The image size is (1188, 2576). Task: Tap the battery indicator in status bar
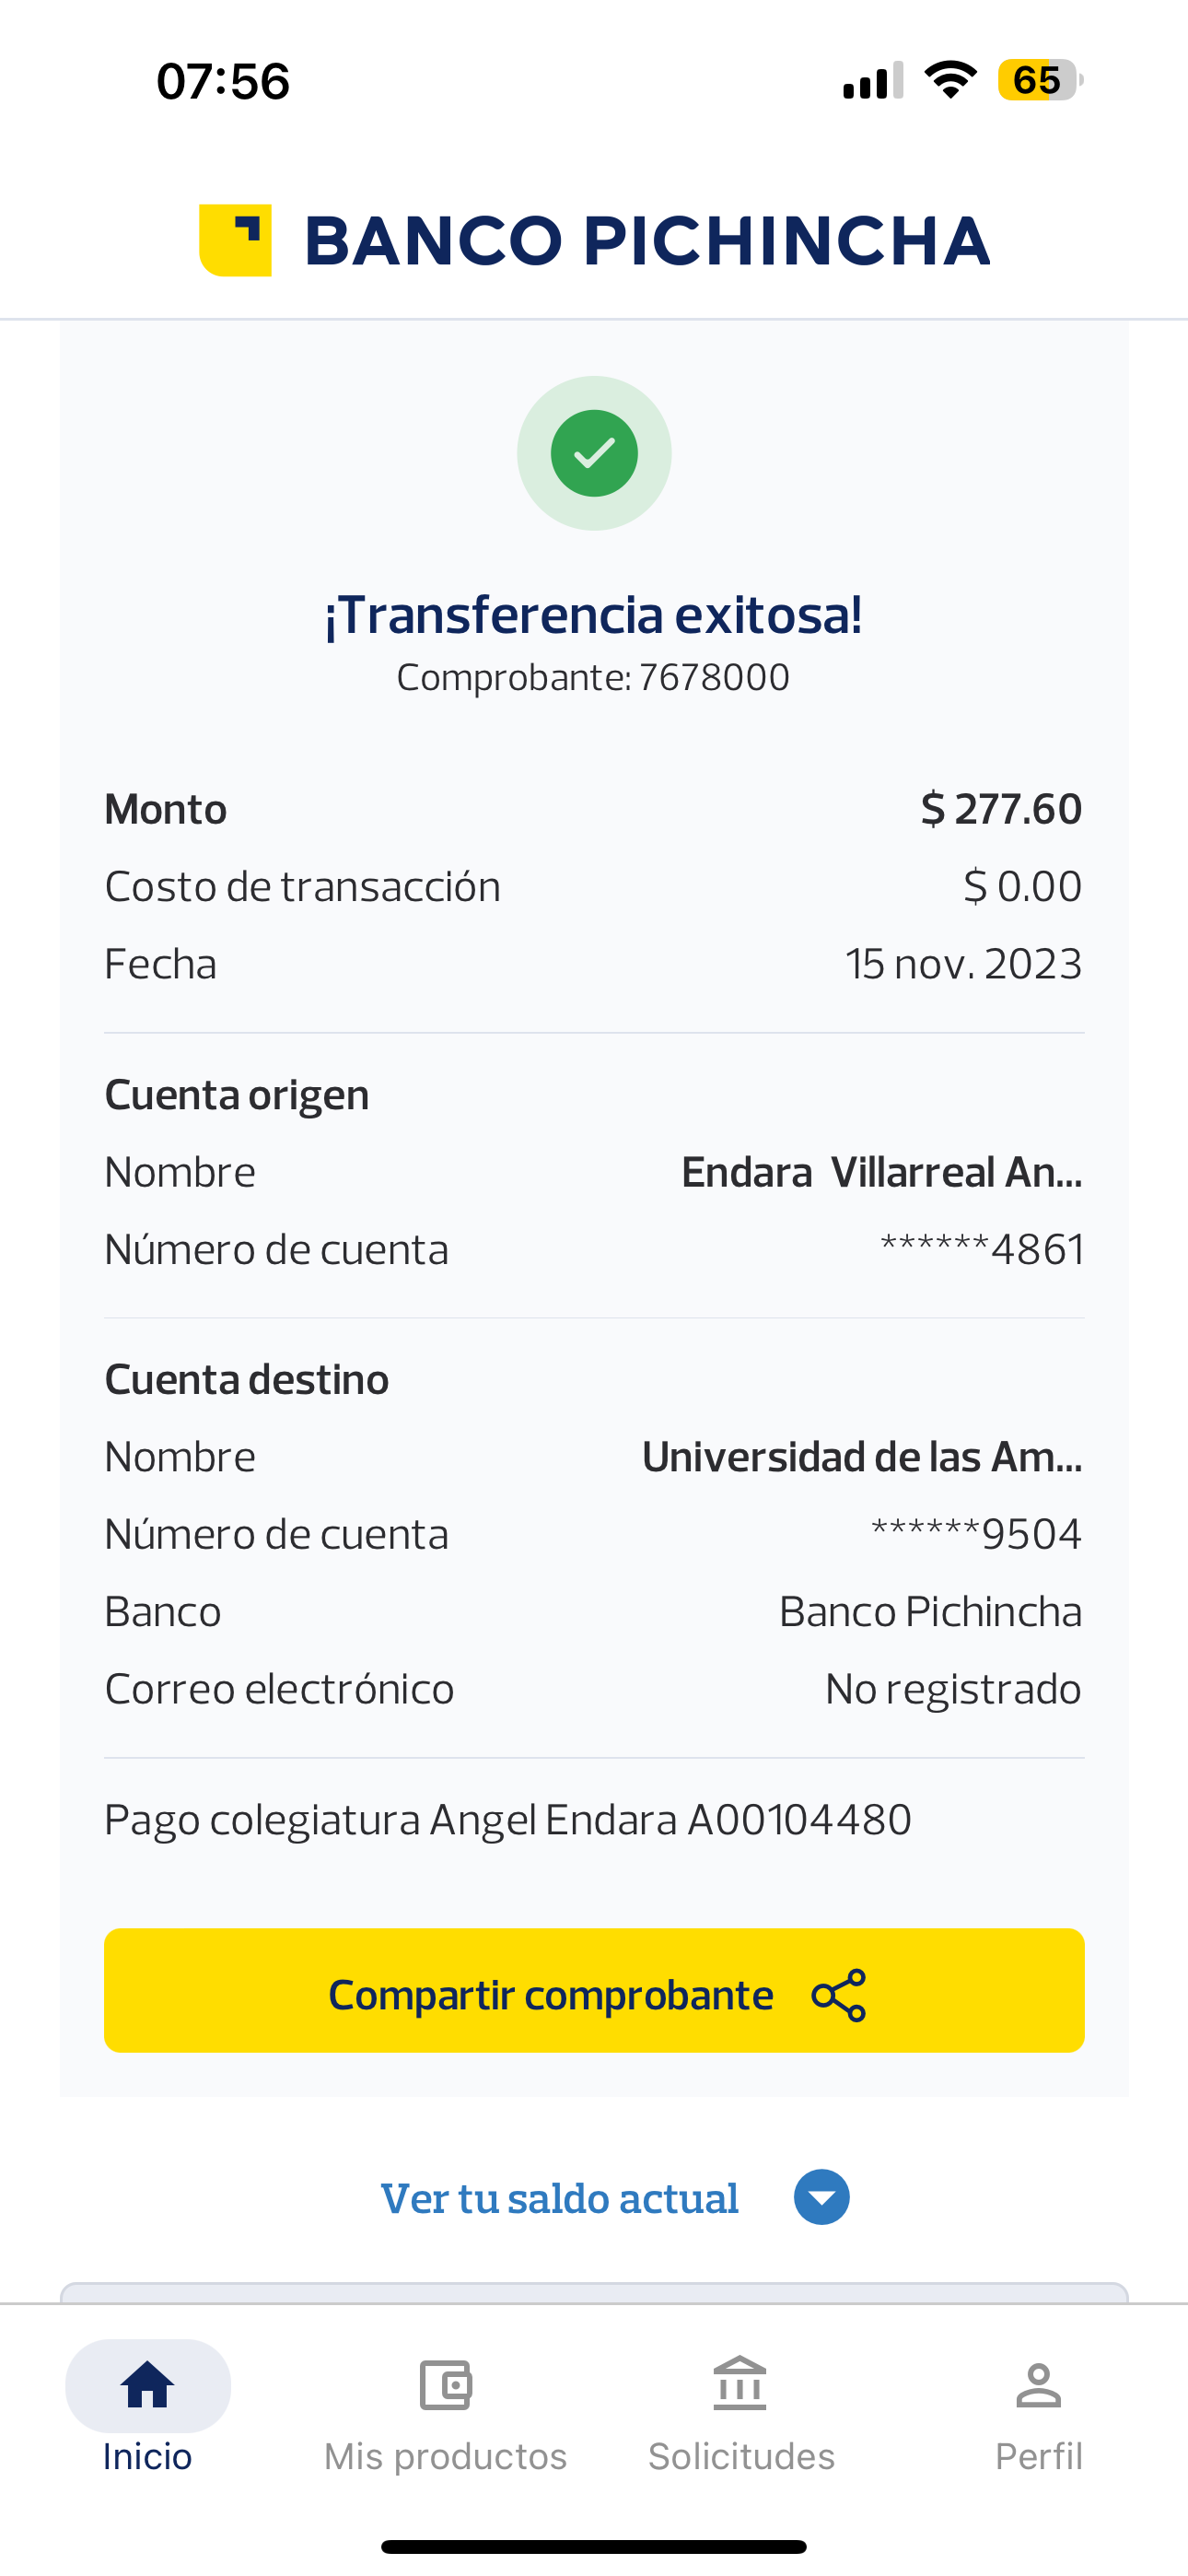pos(1039,80)
